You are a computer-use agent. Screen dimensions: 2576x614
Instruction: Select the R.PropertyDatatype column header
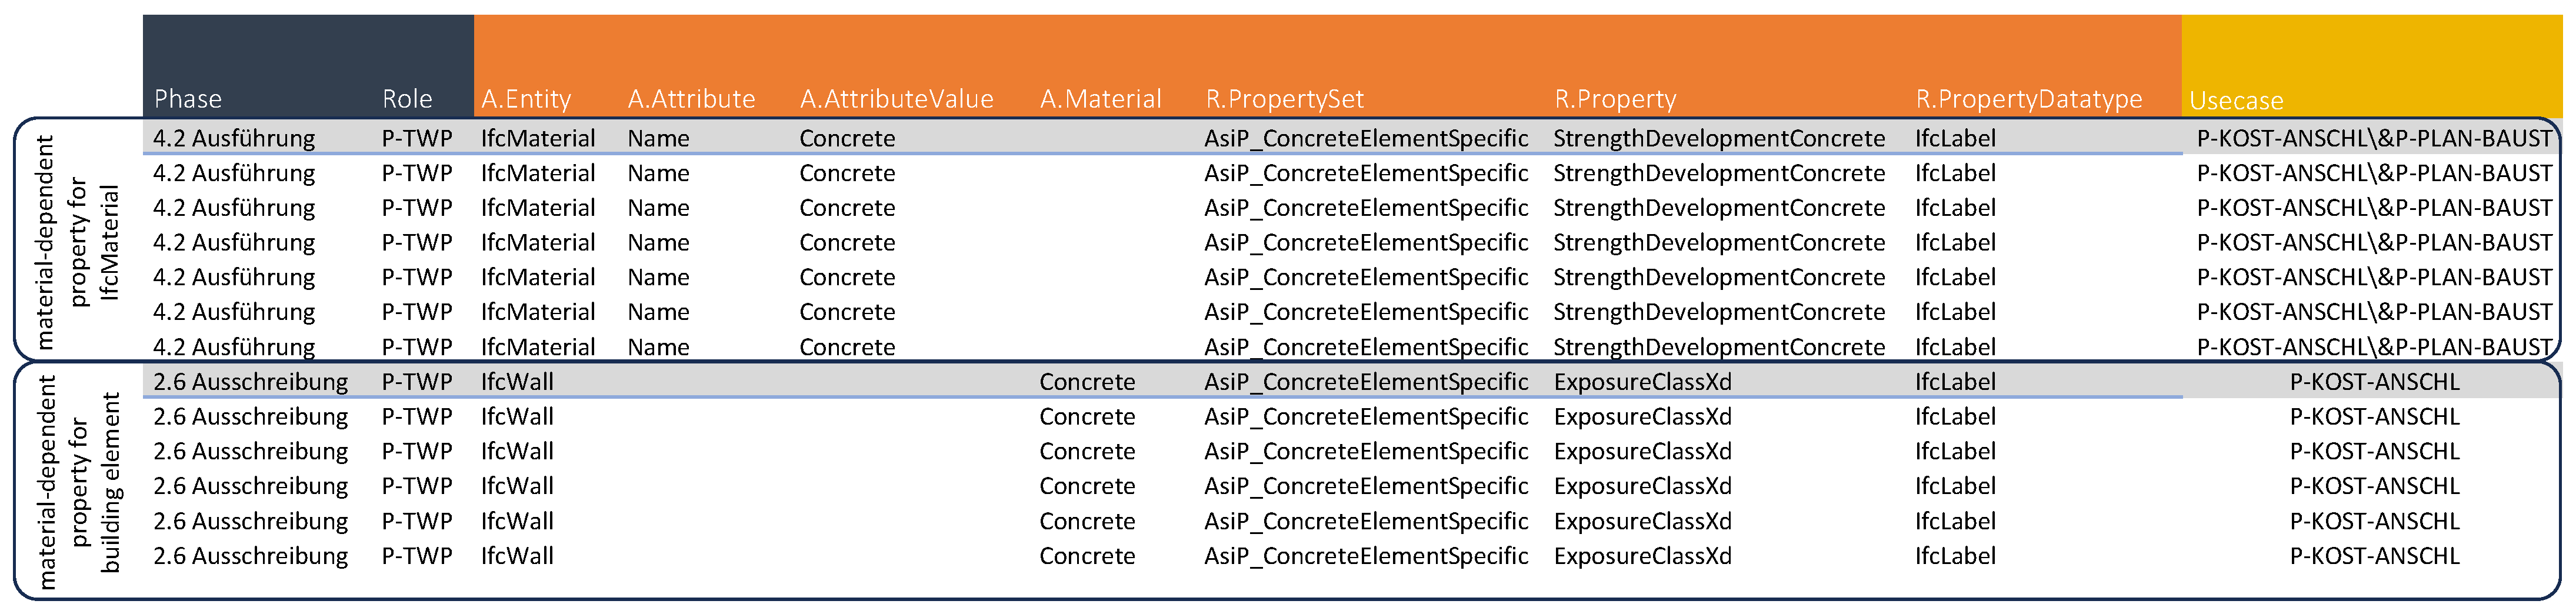tap(2028, 99)
